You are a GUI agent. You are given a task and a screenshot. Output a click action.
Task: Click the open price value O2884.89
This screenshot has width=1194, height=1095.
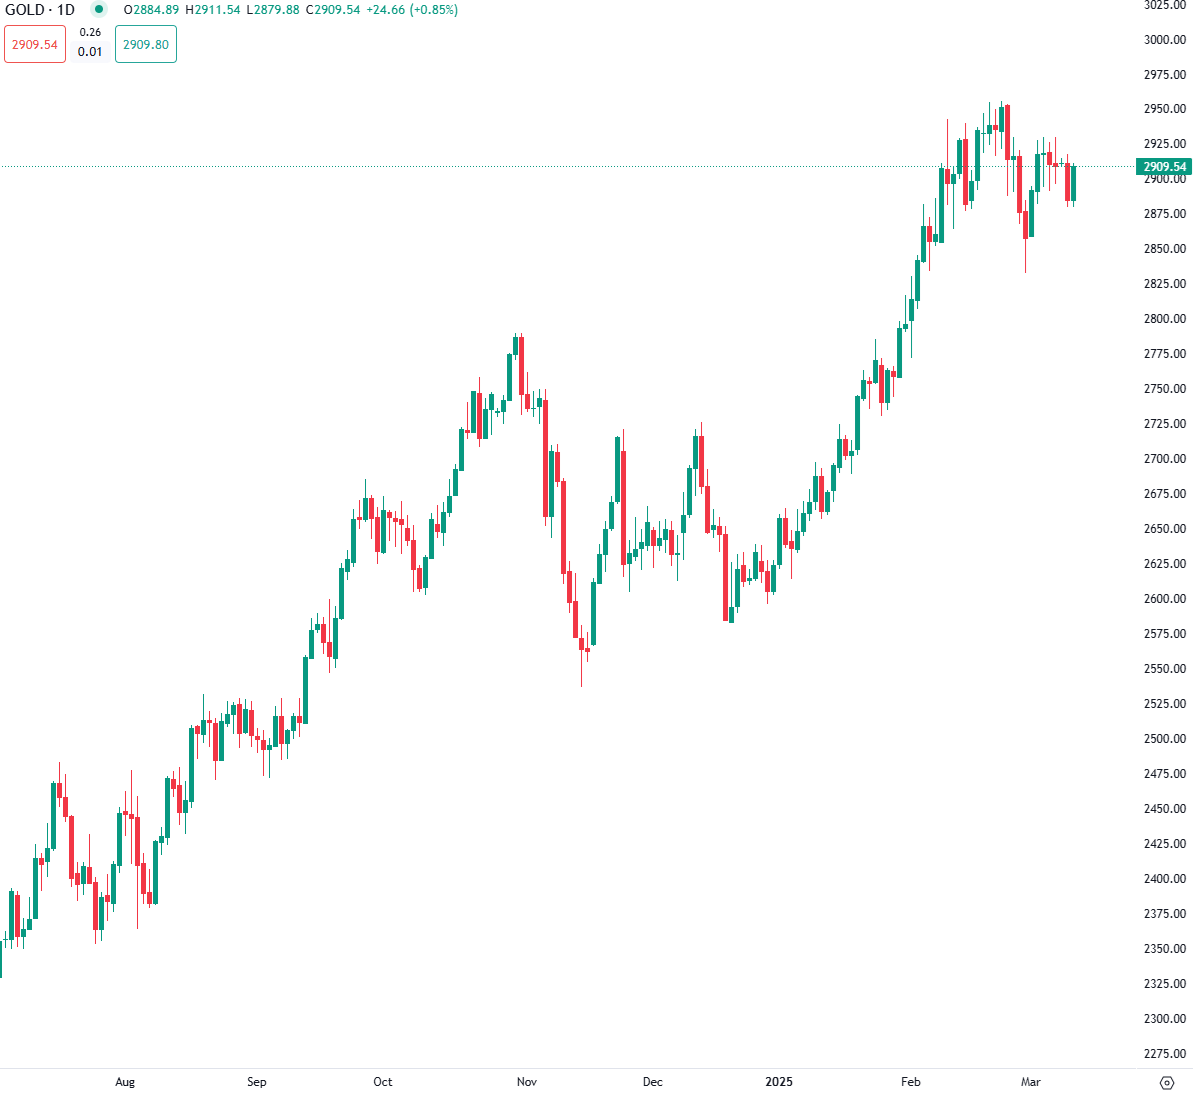click(x=151, y=10)
